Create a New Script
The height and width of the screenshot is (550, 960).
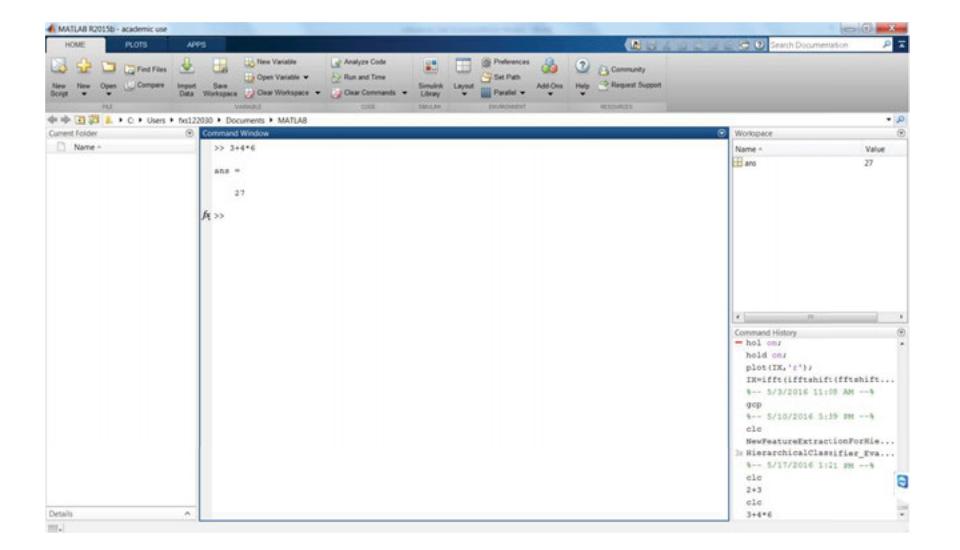(59, 78)
